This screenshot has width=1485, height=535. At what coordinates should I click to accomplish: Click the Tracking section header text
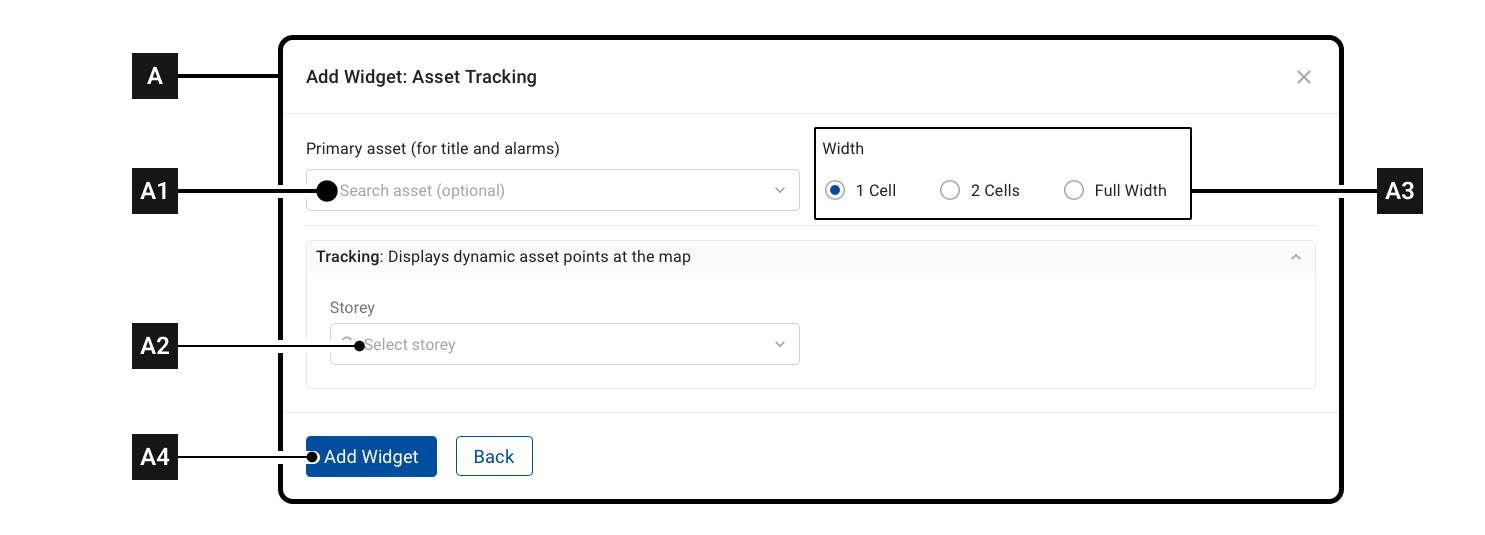click(503, 257)
